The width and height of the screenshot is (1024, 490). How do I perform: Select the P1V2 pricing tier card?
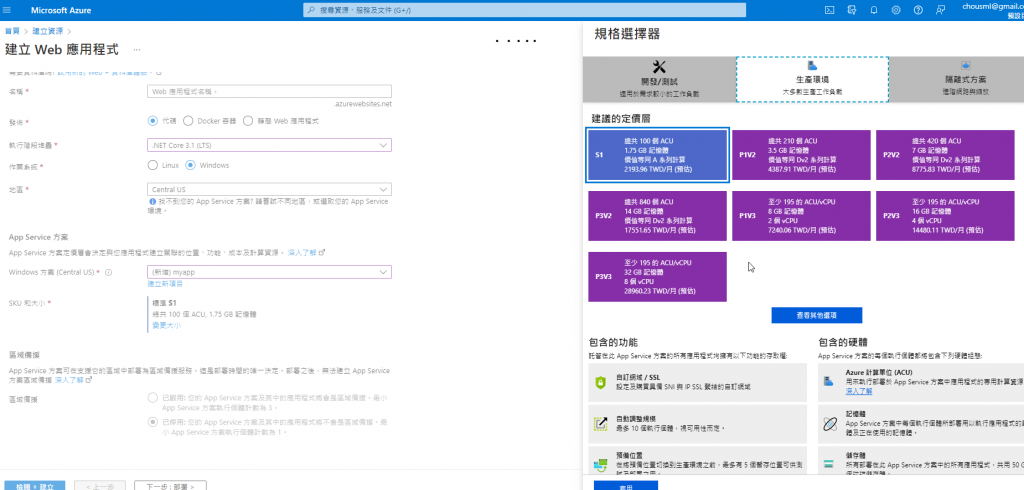click(x=801, y=155)
